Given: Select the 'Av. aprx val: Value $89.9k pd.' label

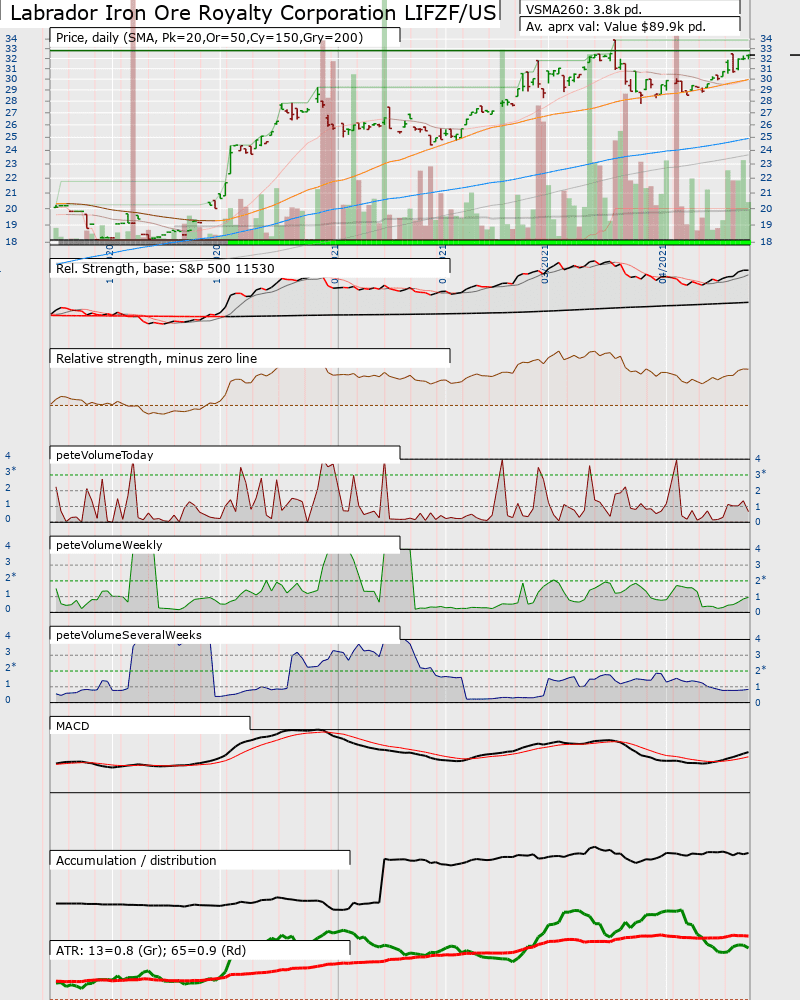Looking at the screenshot, I should [616, 27].
